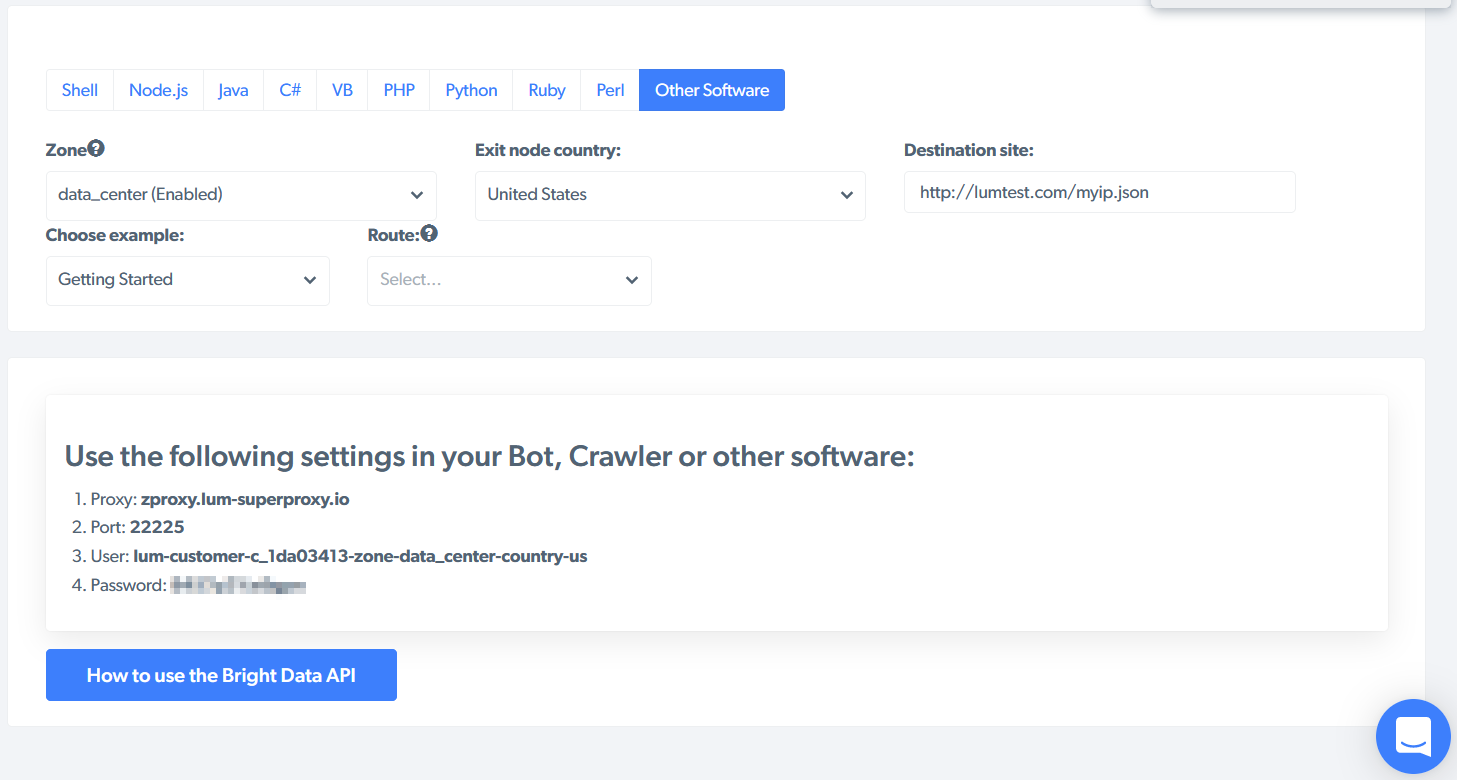1457x780 pixels.
Task: Open the Python tab
Action: 471,90
